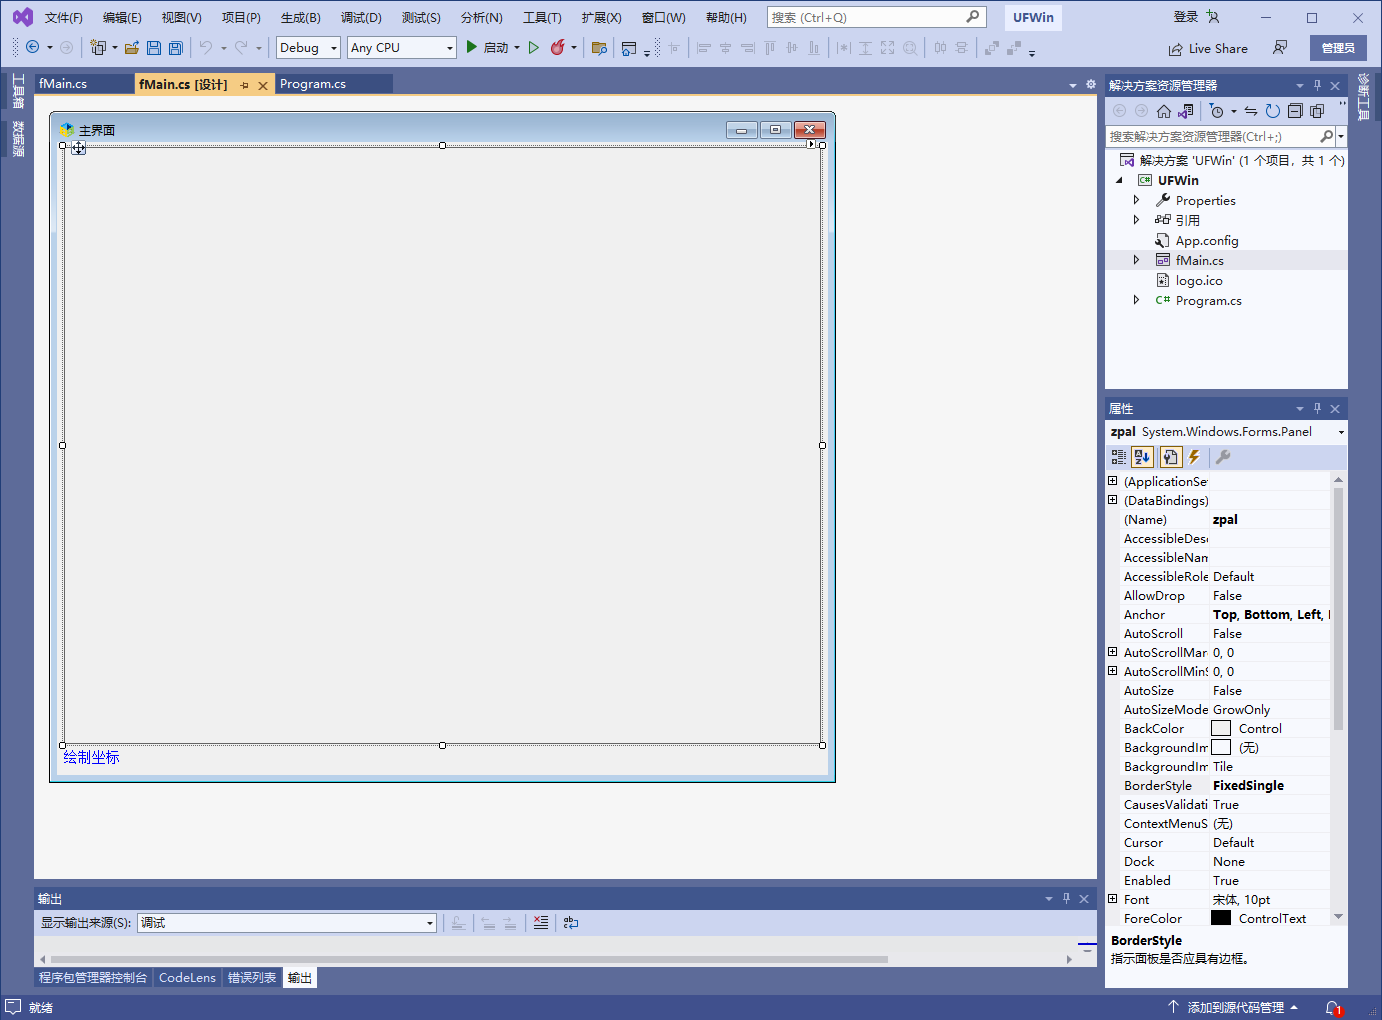Open the zpal object selector dropdown

(x=1341, y=432)
